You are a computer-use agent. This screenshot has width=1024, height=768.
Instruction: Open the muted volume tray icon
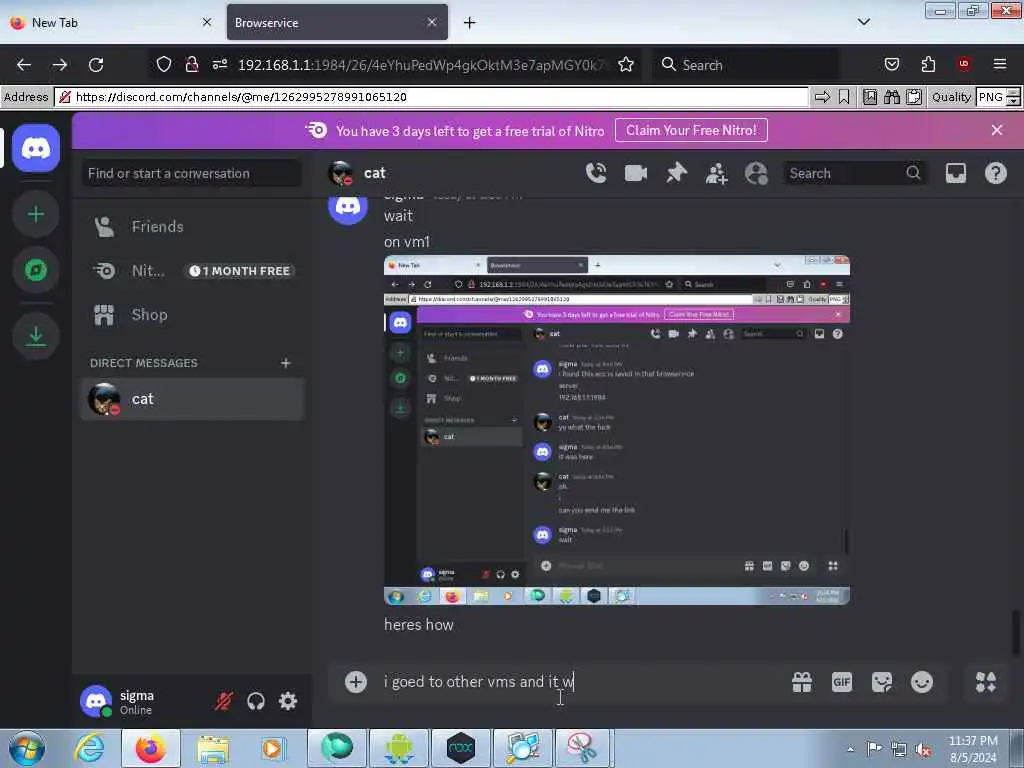pyautogui.click(x=923, y=750)
